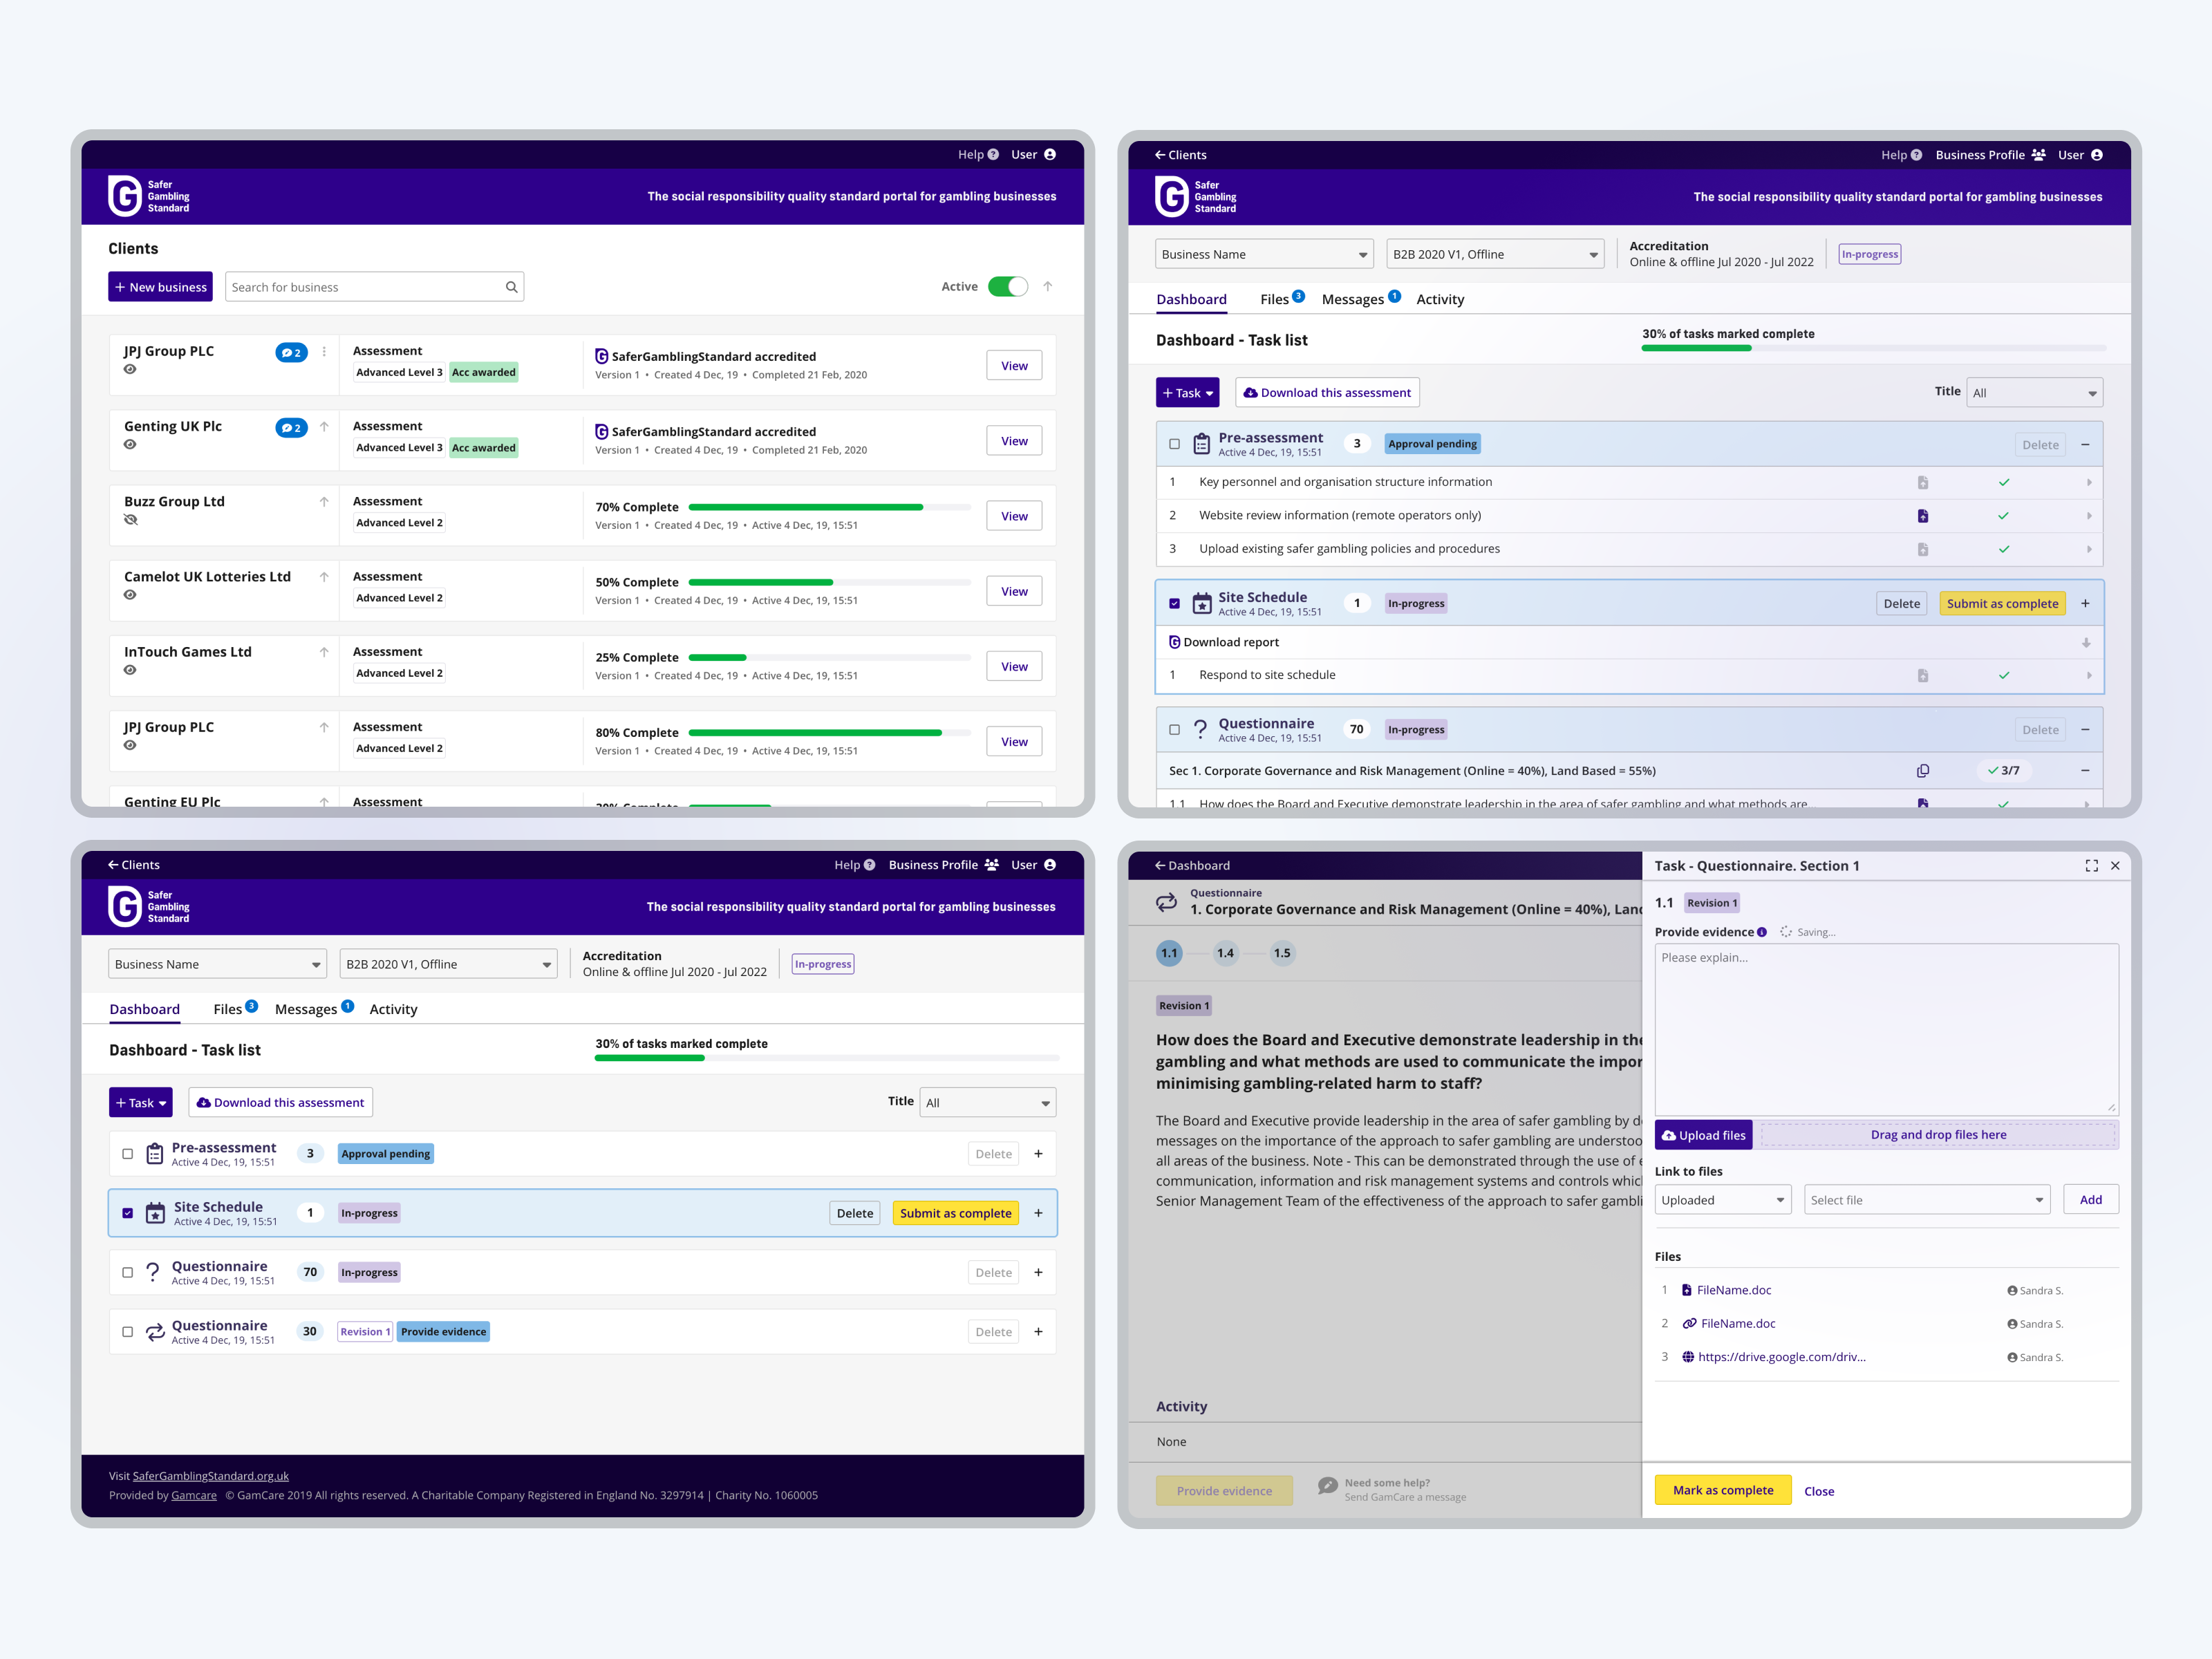Image resolution: width=2212 pixels, height=1659 pixels.
Task: Click the Provide evidence info icon
Action: pyautogui.click(x=1762, y=932)
